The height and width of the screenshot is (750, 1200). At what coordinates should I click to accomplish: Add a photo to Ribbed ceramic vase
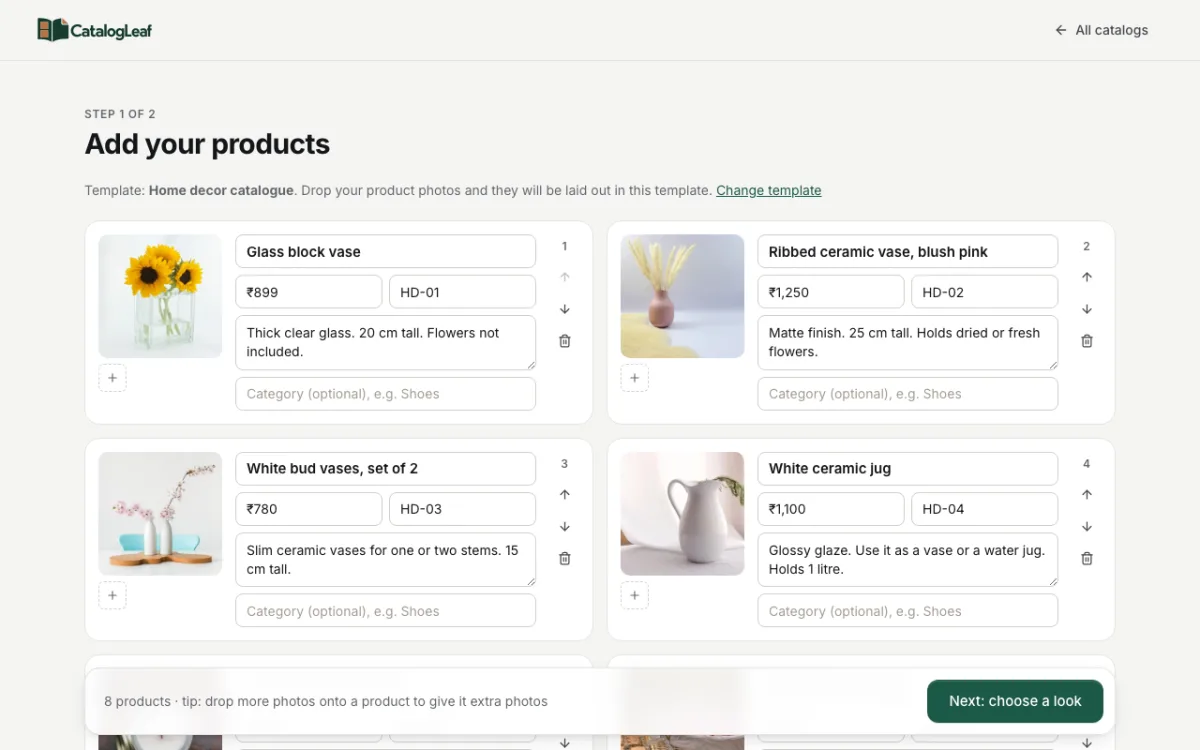[634, 378]
